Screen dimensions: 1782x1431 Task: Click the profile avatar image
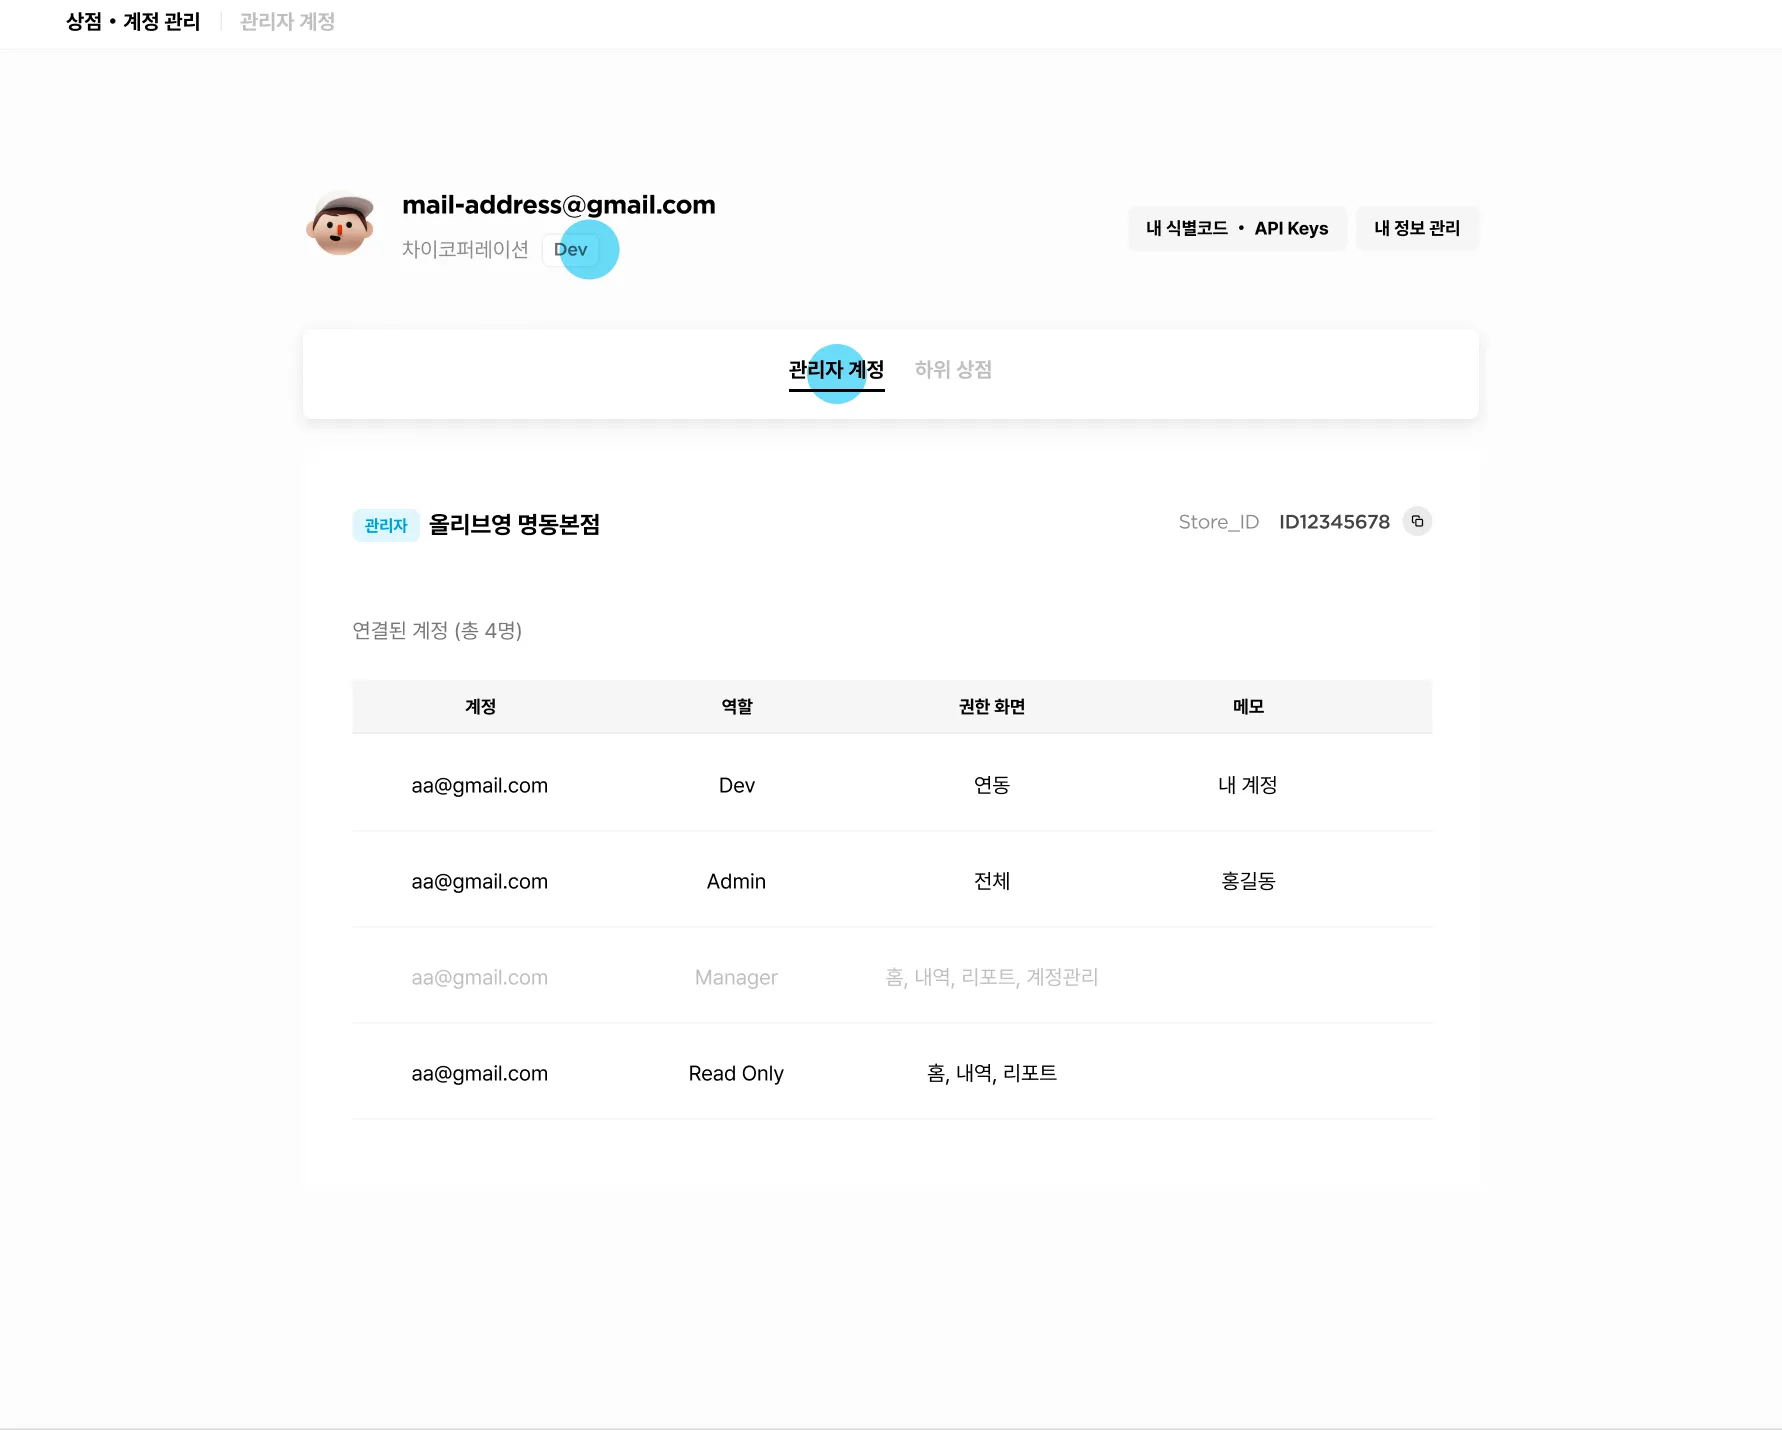coord(340,228)
